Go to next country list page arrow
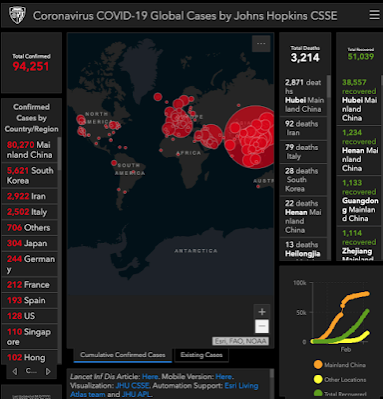The width and height of the screenshot is (383, 399). tap(48, 371)
